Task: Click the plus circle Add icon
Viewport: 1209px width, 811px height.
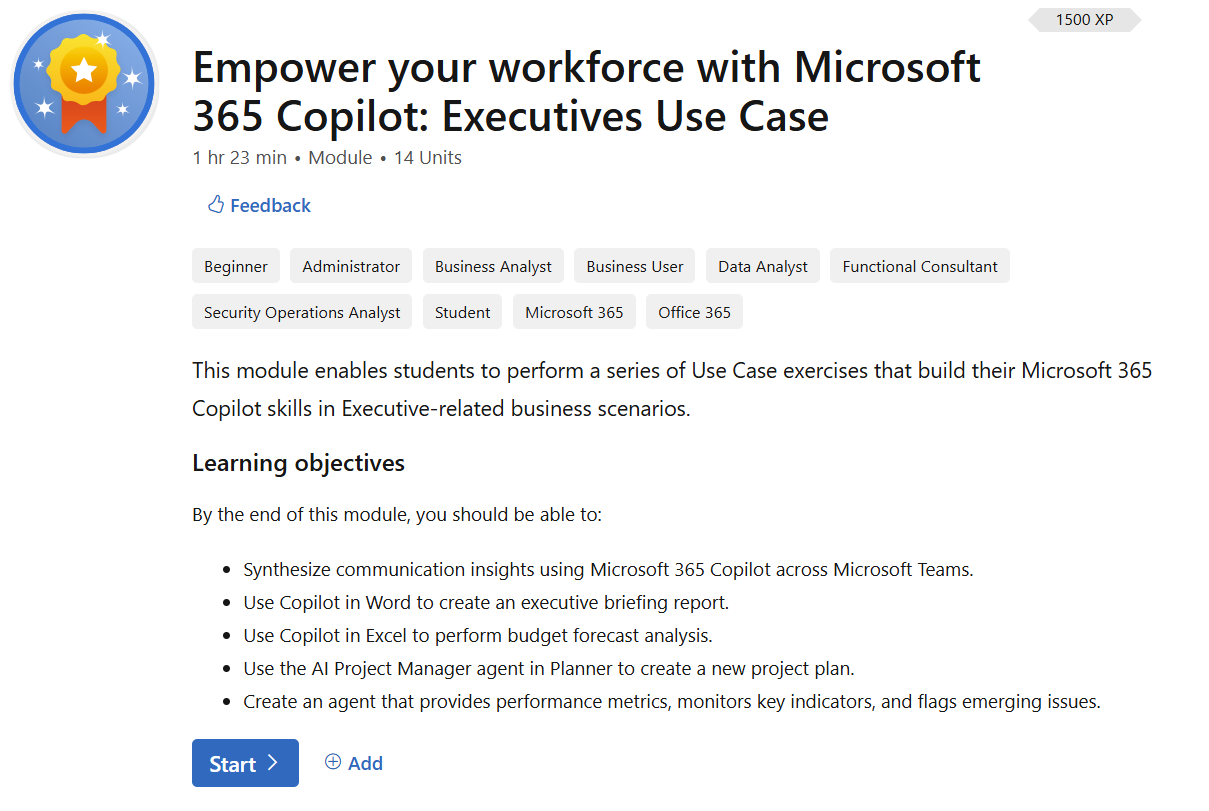Action: point(333,762)
